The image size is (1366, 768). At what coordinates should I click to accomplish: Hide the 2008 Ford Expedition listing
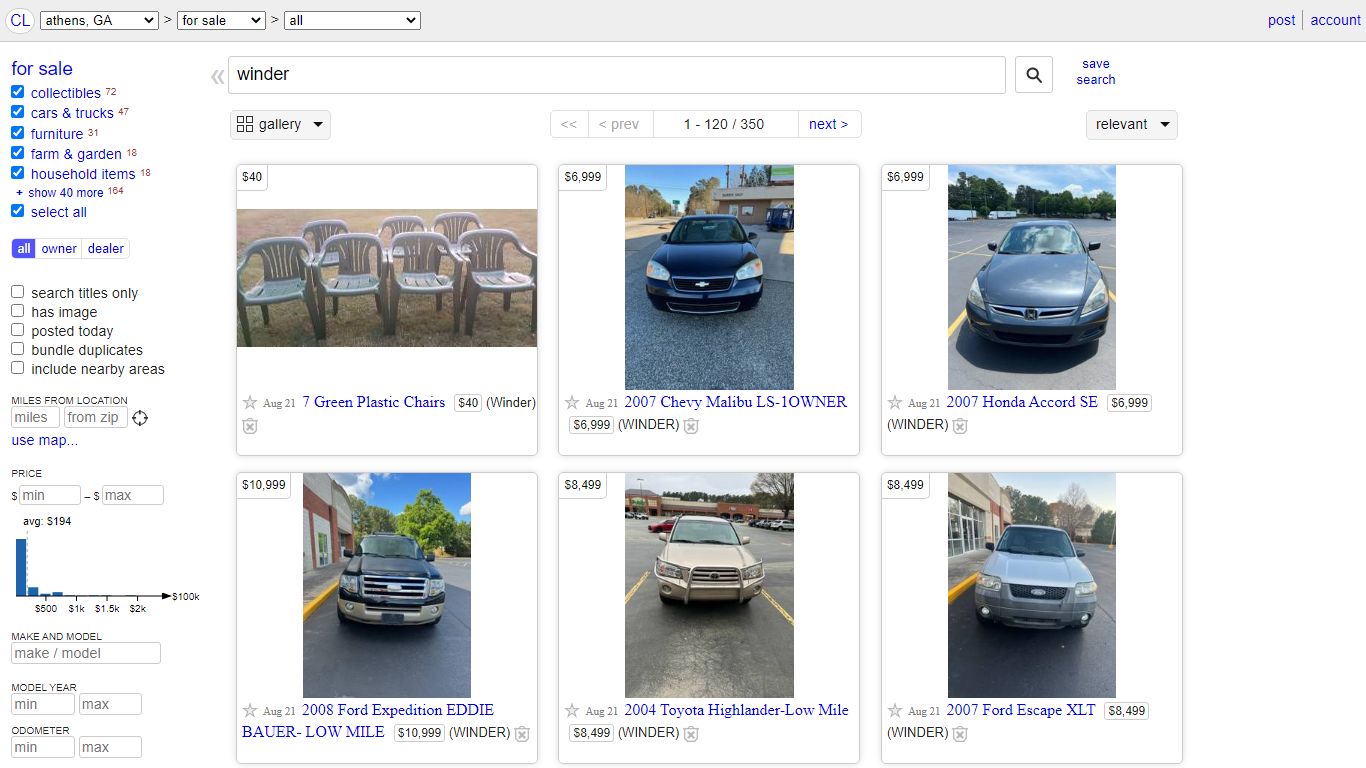(x=522, y=734)
